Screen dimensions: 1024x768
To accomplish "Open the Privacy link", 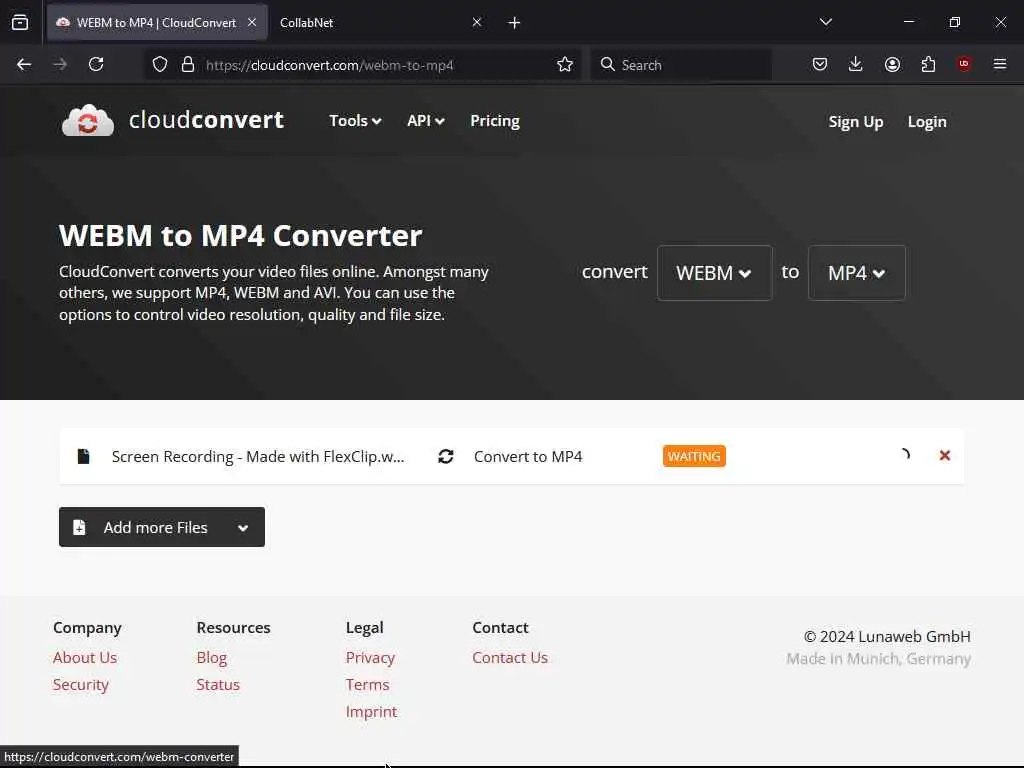I will (x=370, y=658).
